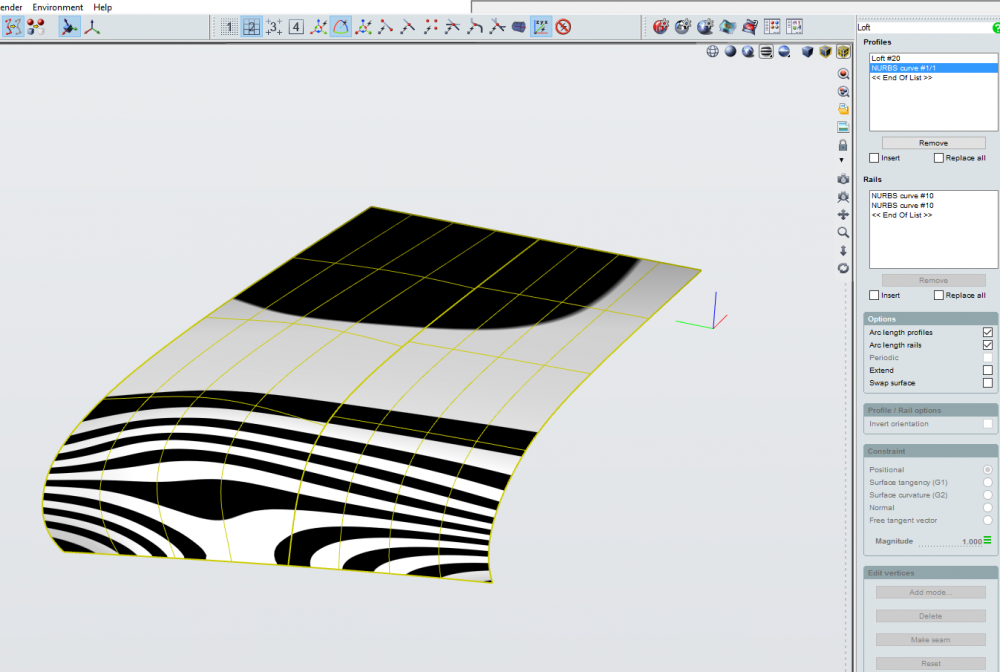Select End Of List in the Rails list
The width and height of the screenshot is (1000, 672).
[x=934, y=215]
